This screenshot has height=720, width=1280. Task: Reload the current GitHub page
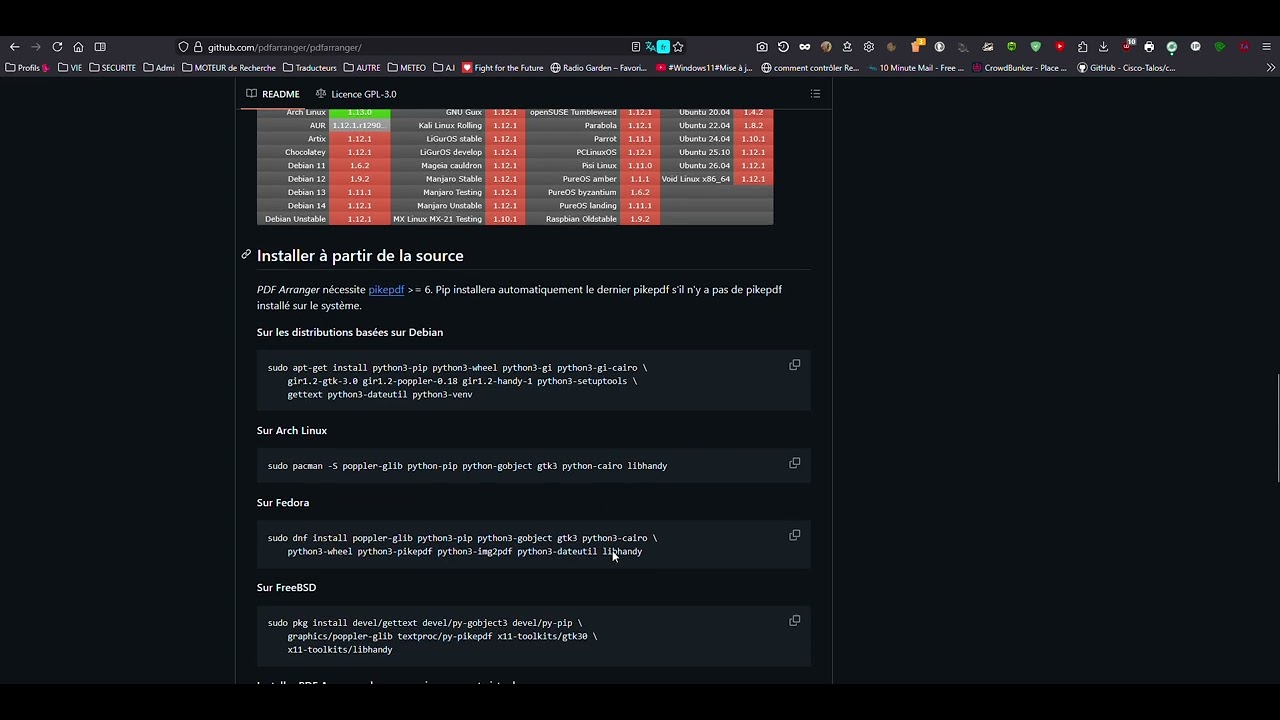(57, 47)
